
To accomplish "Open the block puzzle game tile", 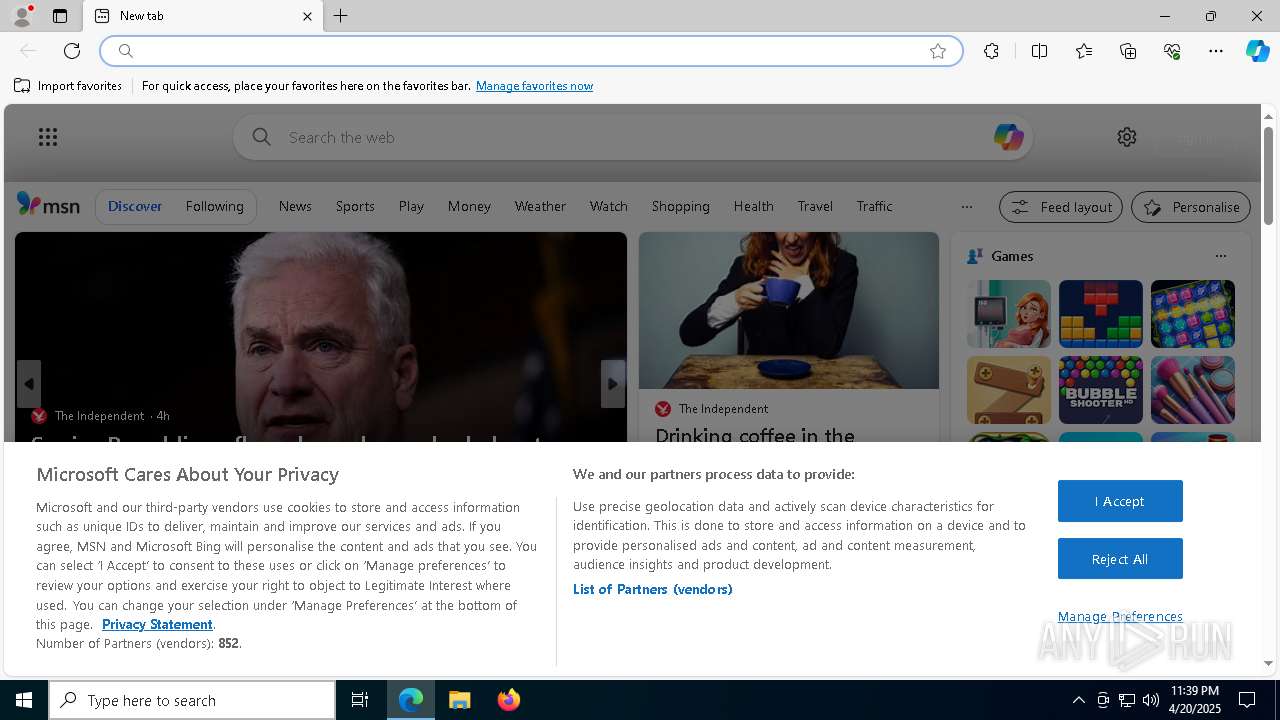I will [x=1100, y=314].
